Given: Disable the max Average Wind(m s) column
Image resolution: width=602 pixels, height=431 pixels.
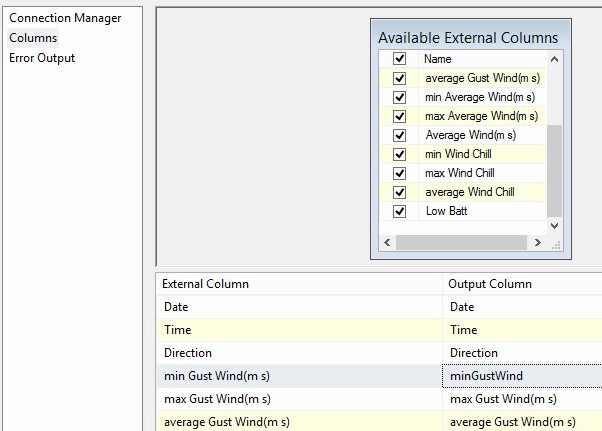Looking at the screenshot, I should click(400, 116).
